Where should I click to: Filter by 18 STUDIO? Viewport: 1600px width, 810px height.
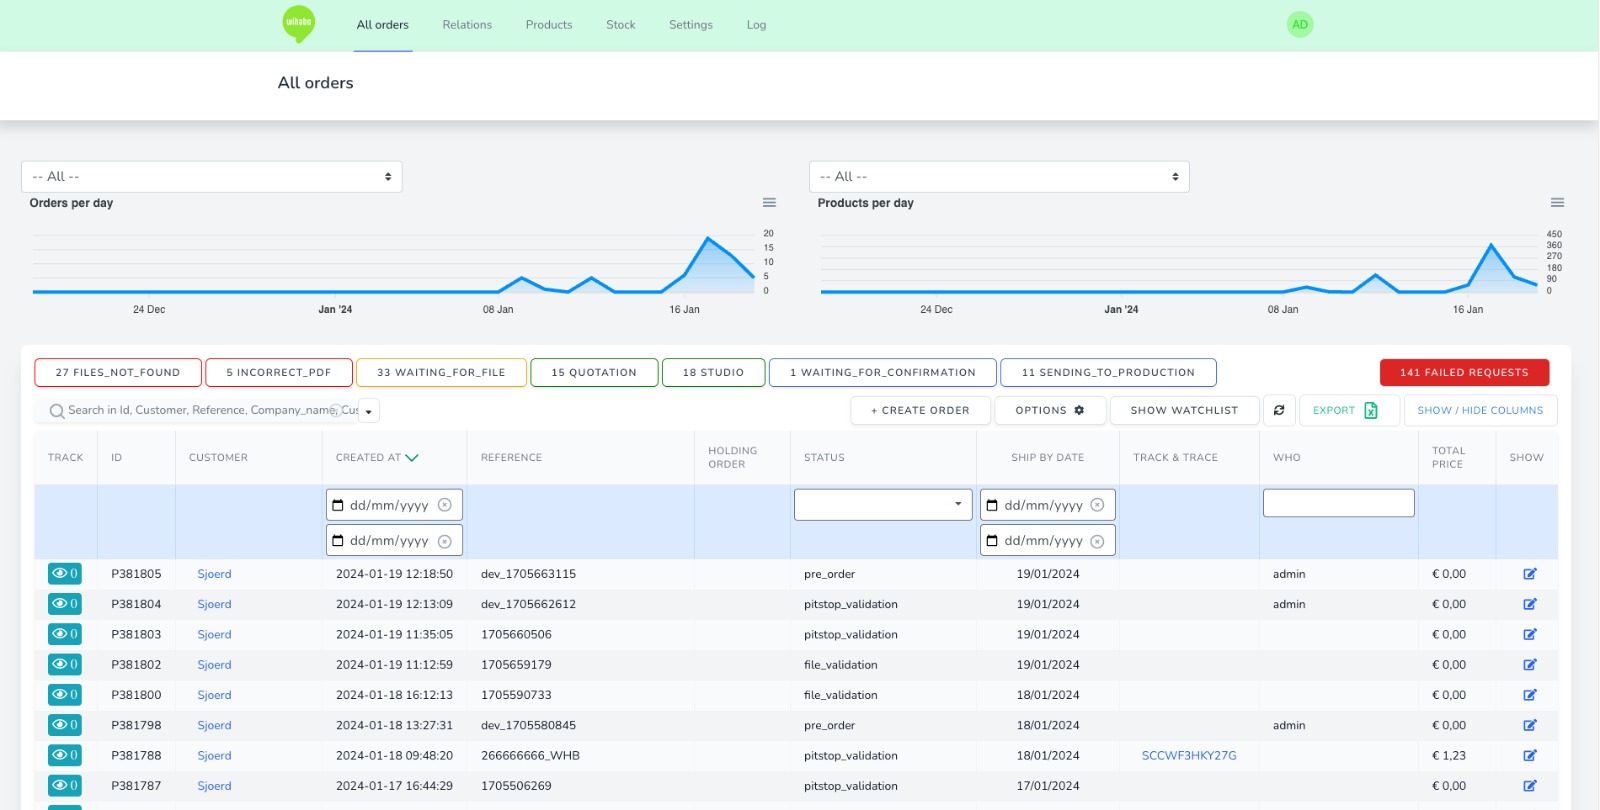pos(713,372)
